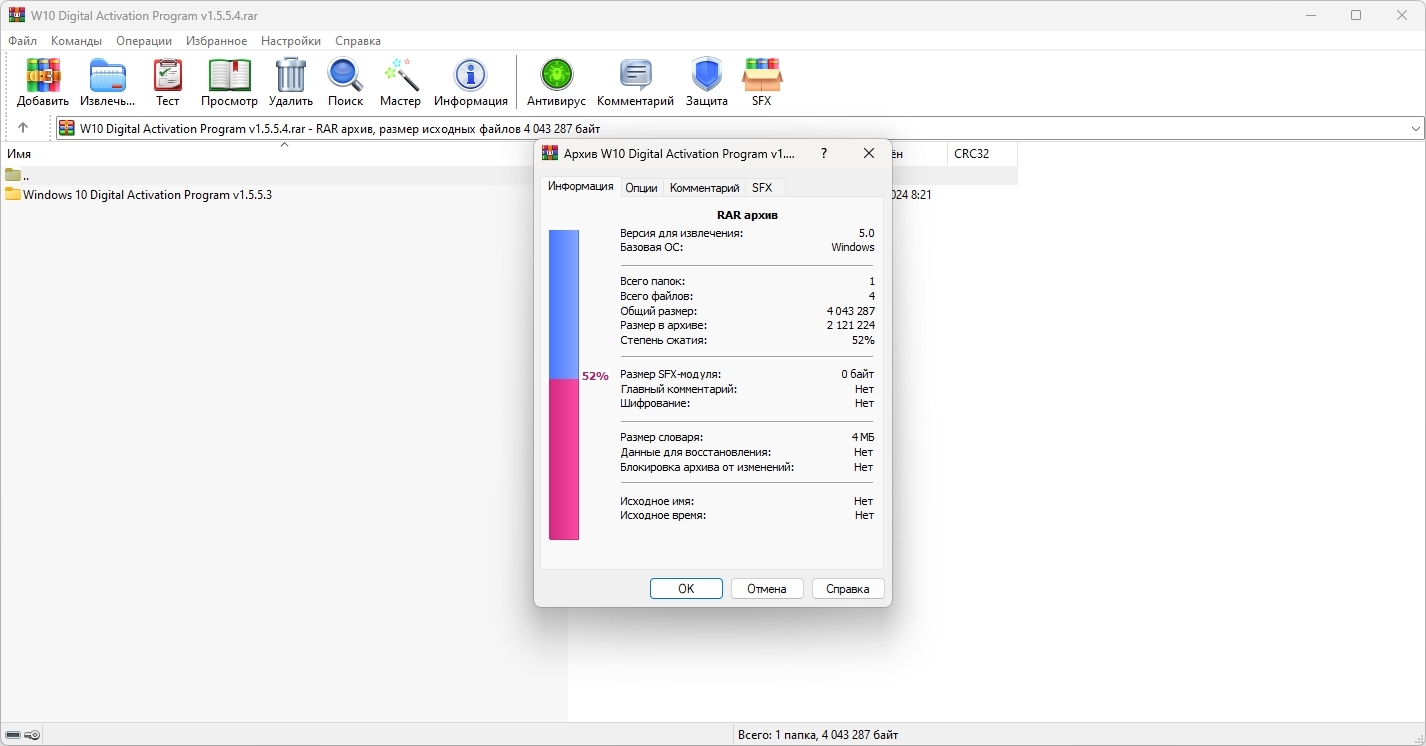Viewport: 1426px width, 746px height.
Task: Run the Тест archive check icon
Action: click(x=168, y=75)
